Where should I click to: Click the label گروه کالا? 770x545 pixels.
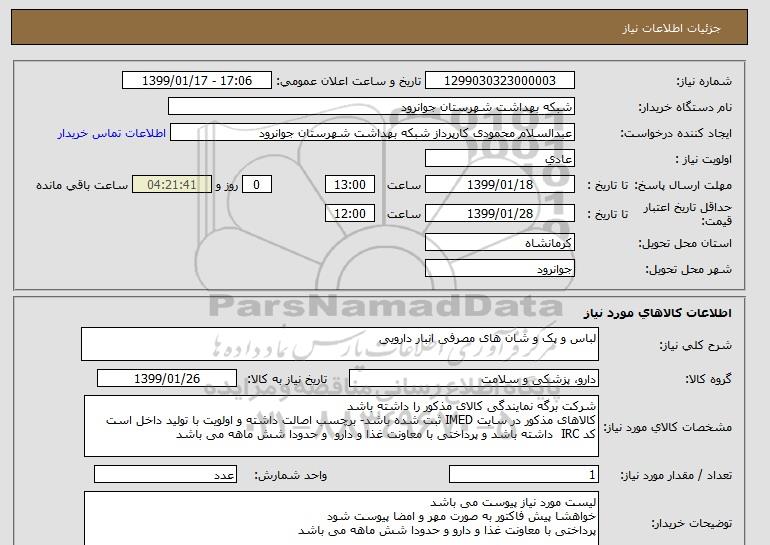709,379
